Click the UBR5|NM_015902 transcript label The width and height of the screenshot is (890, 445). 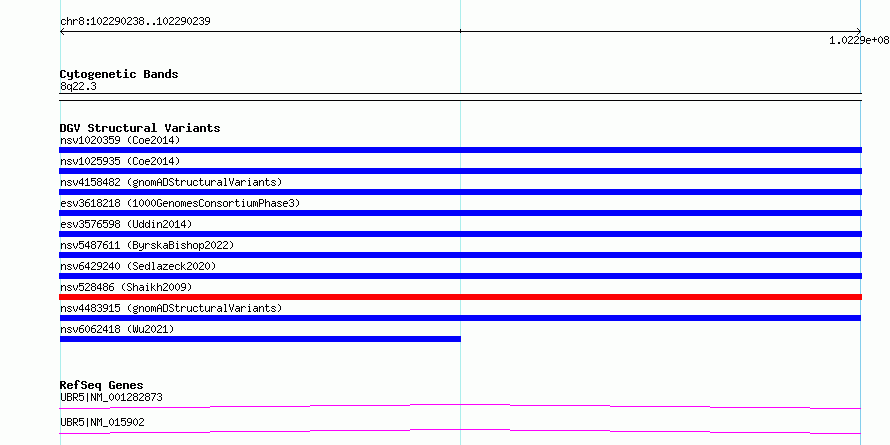(102, 422)
